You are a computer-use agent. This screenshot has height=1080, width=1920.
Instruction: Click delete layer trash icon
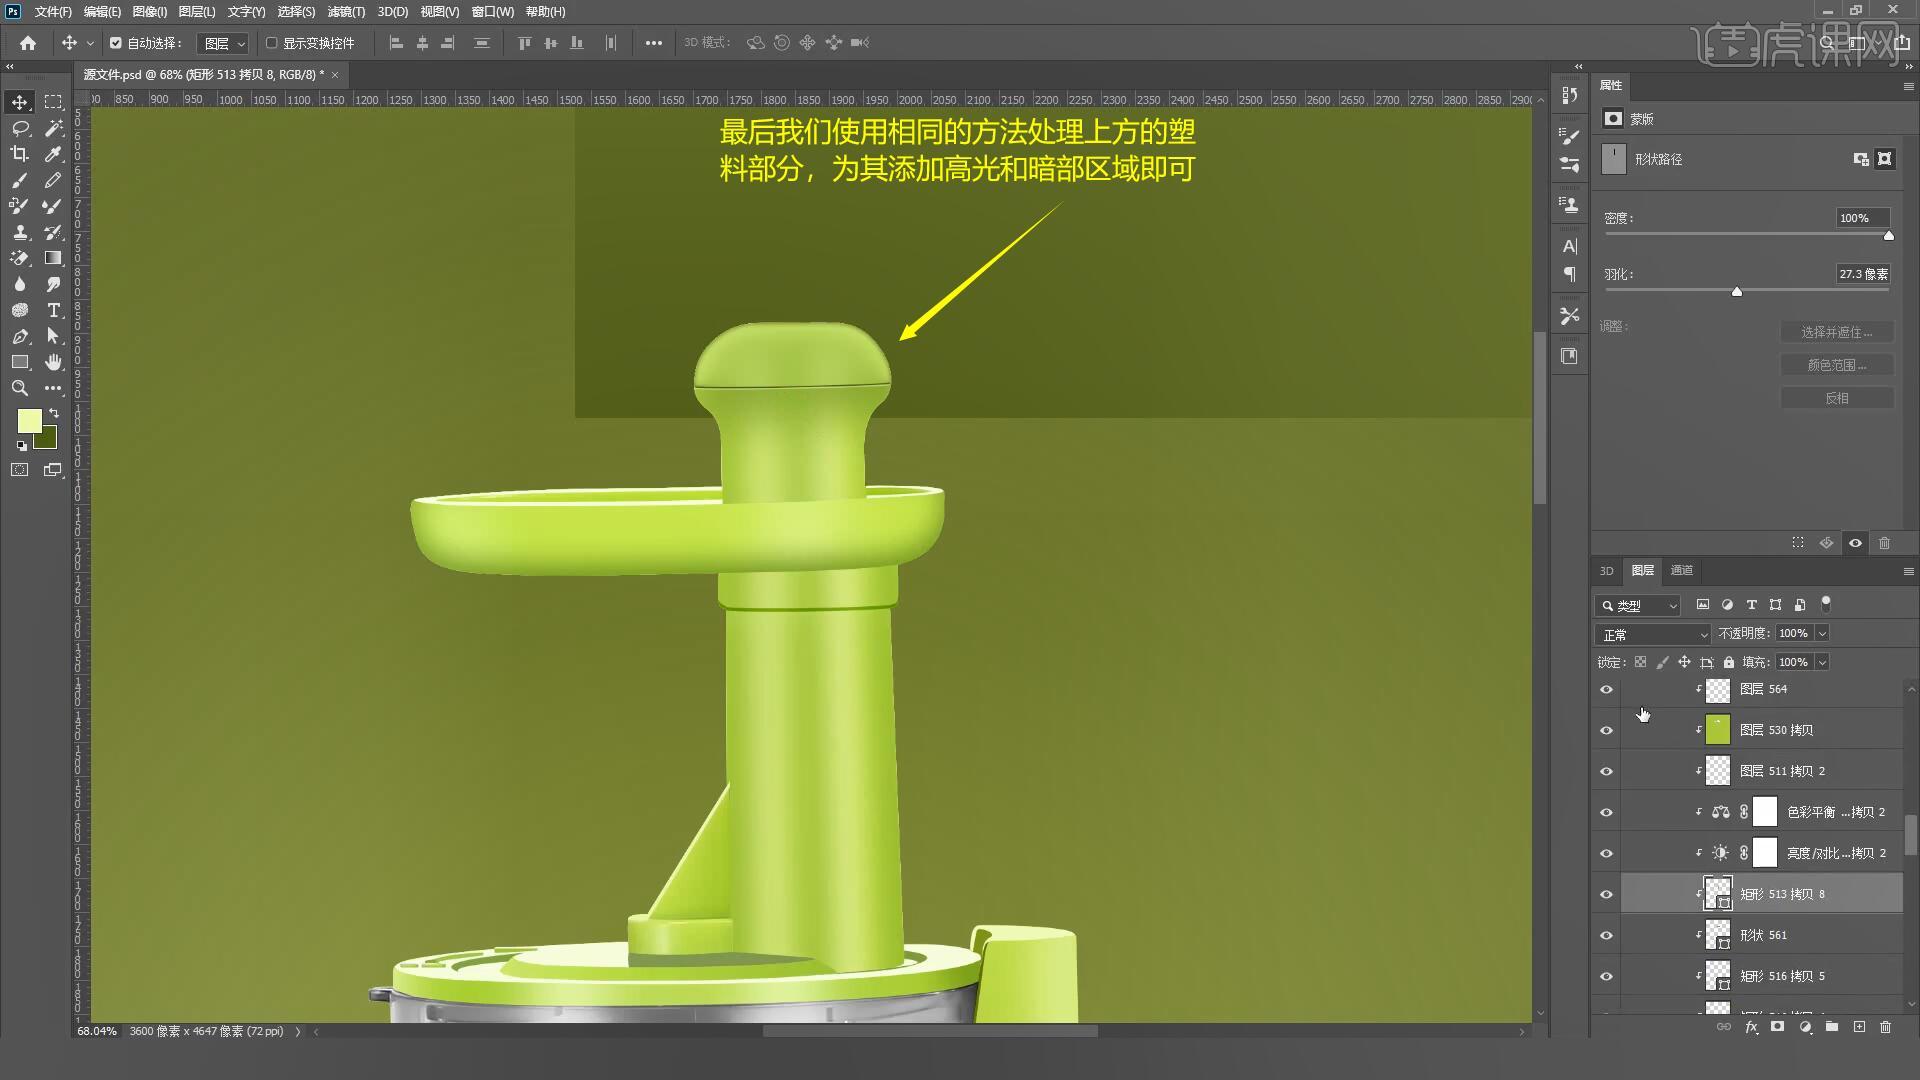click(1885, 1027)
